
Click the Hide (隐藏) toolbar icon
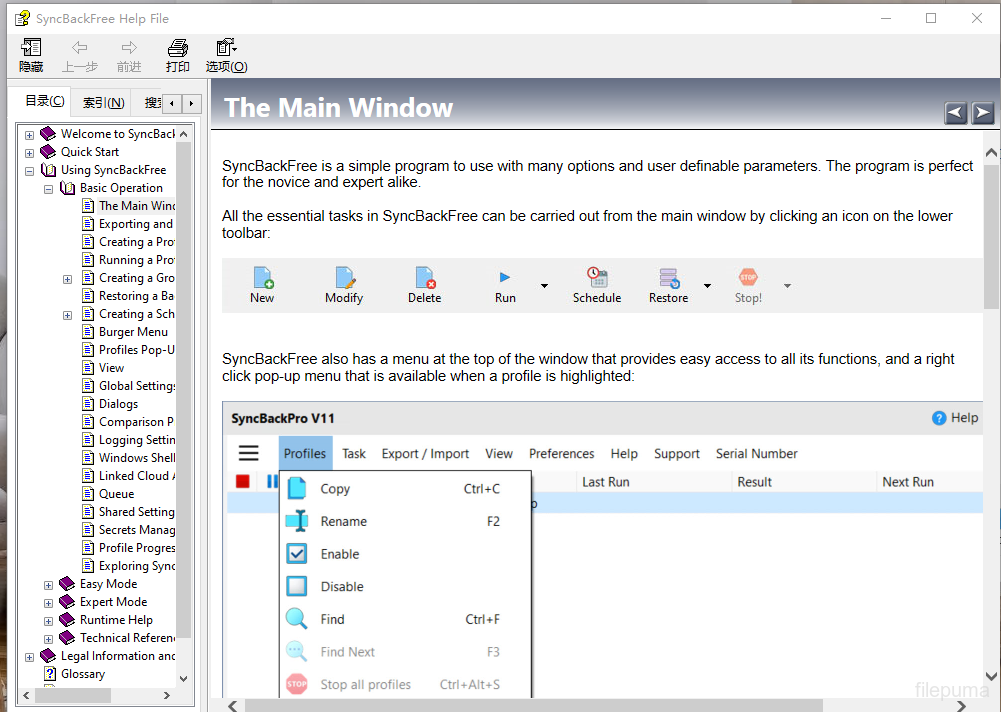coord(31,47)
